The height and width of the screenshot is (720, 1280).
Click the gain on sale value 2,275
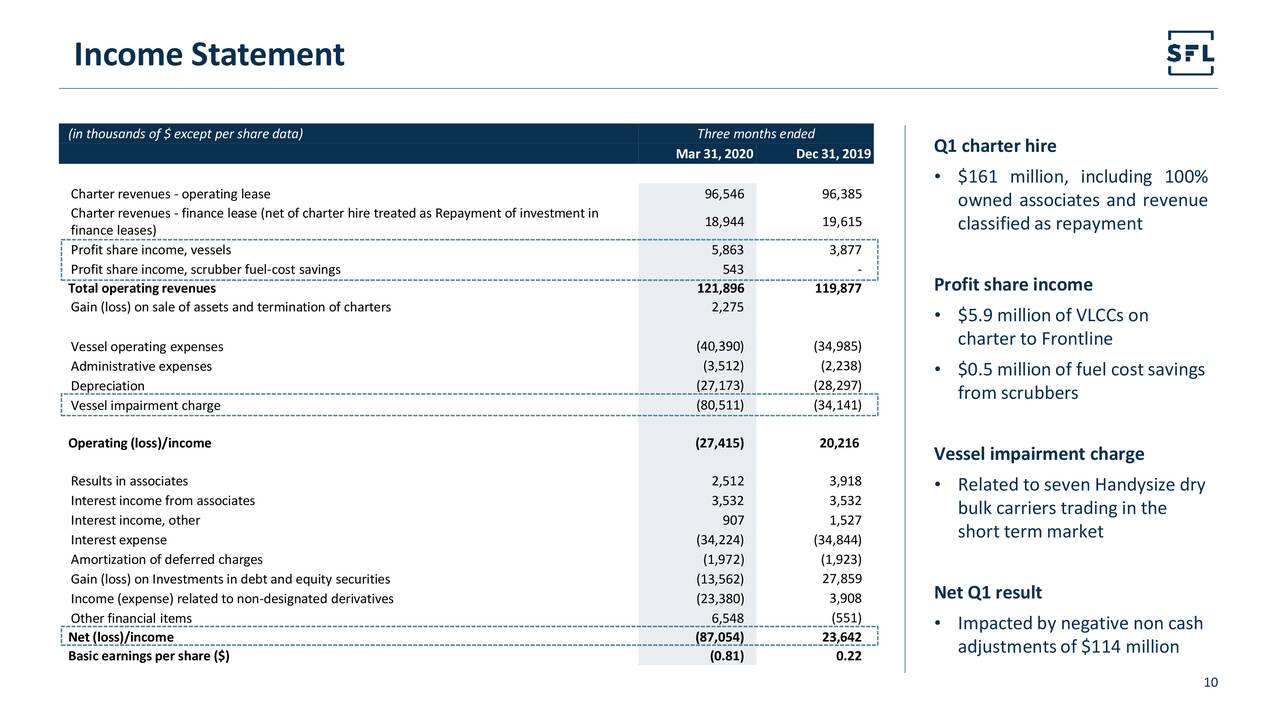click(x=728, y=307)
